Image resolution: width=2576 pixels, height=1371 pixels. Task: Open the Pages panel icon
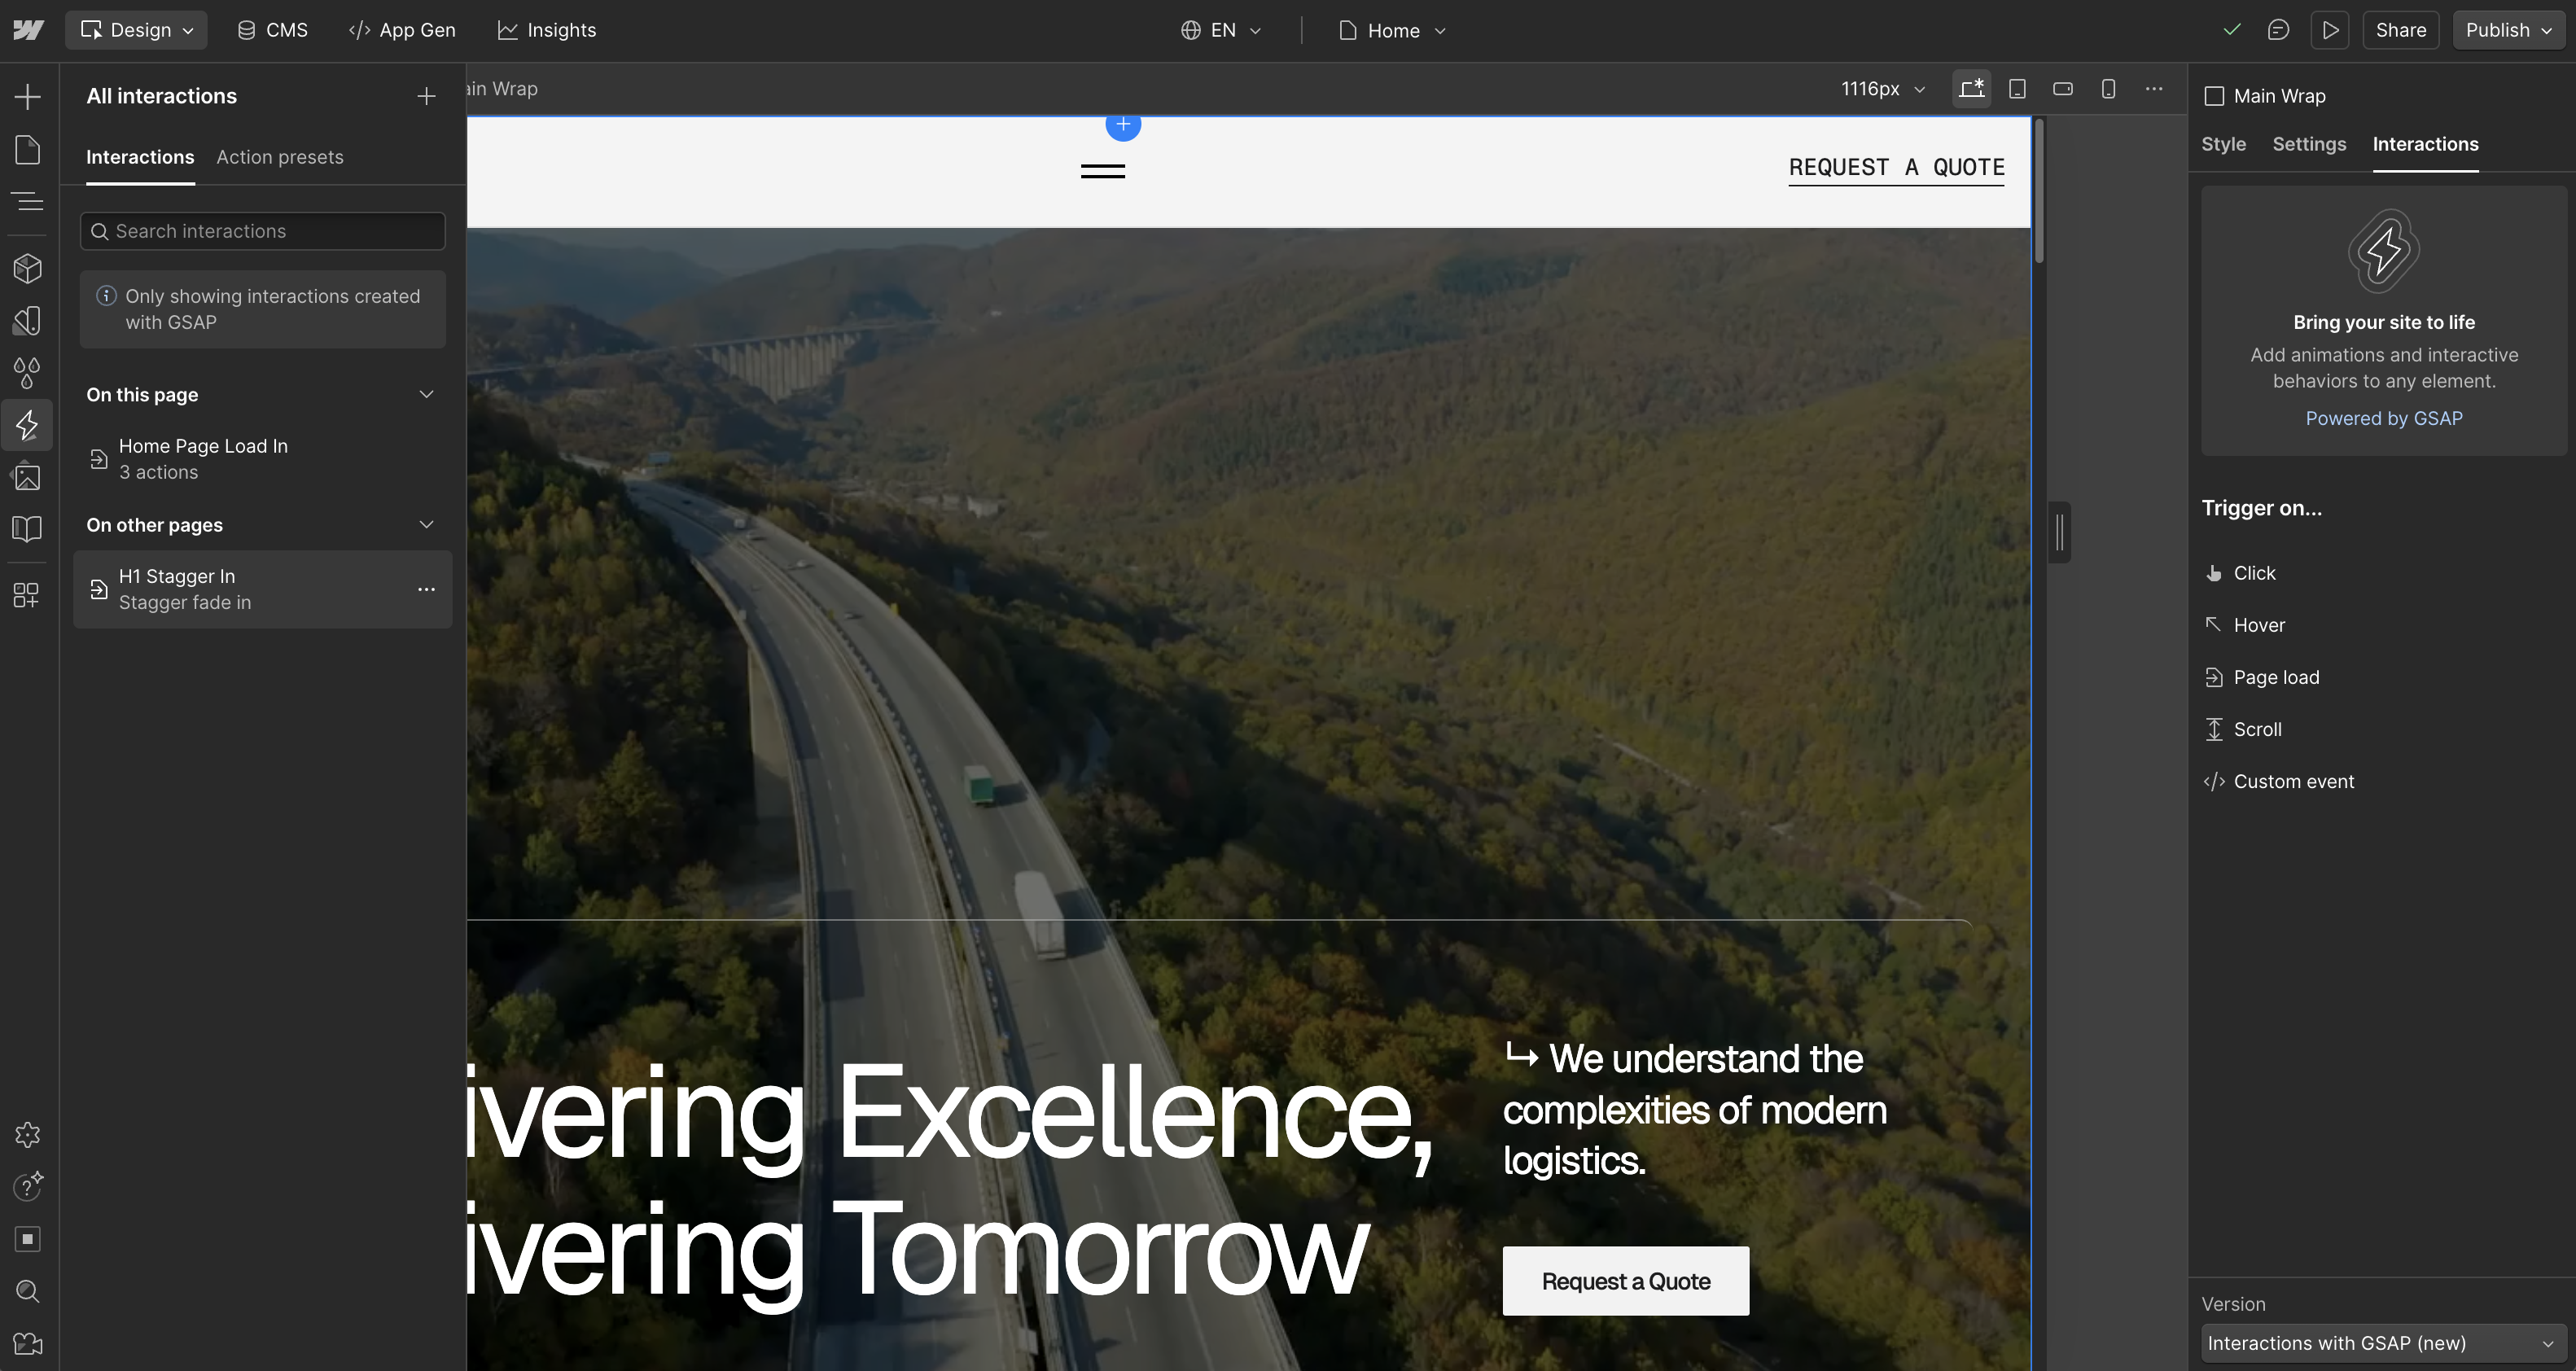coord(27,150)
